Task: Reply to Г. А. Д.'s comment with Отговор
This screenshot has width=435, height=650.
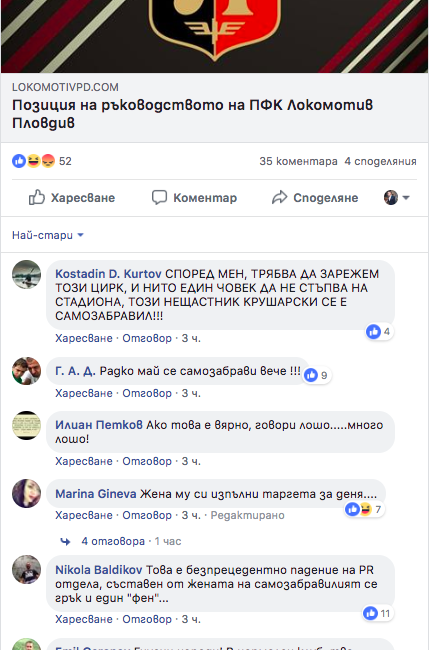Action: click(x=147, y=393)
